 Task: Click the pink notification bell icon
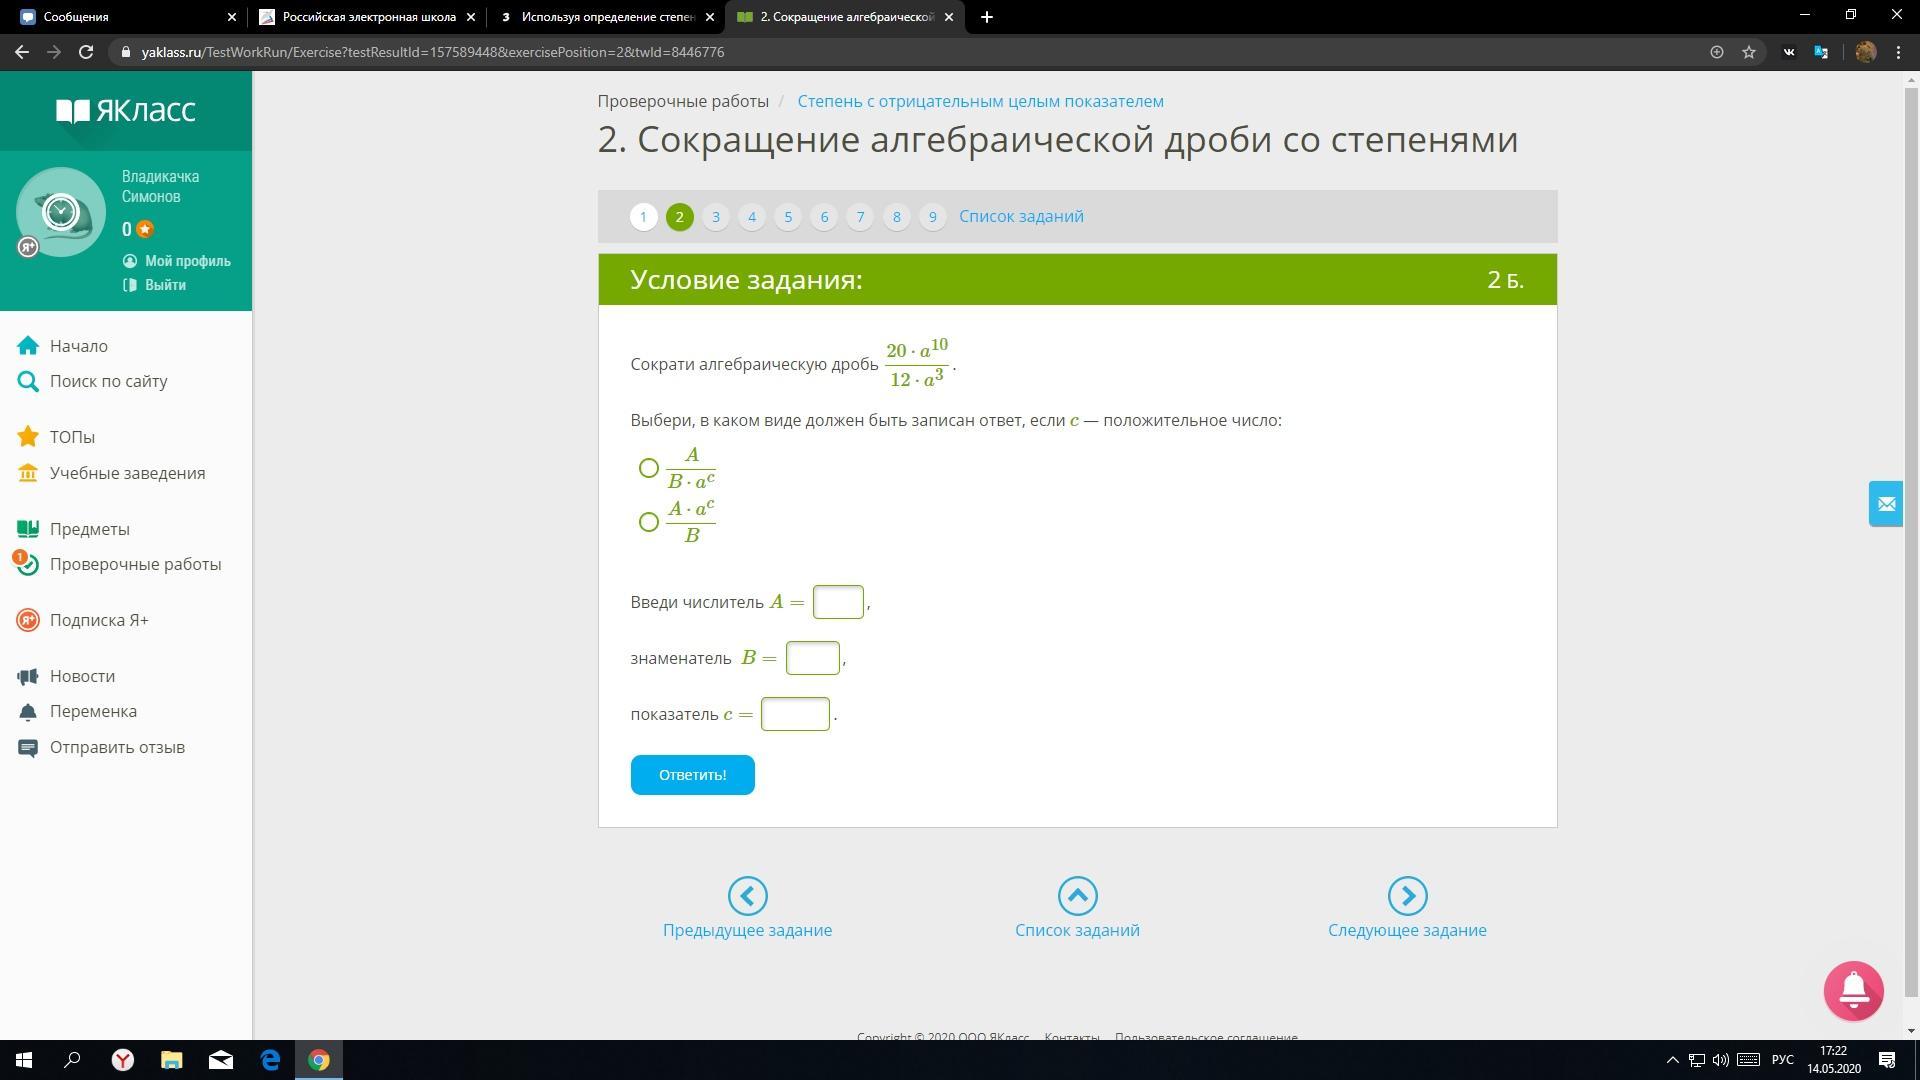tap(1853, 990)
